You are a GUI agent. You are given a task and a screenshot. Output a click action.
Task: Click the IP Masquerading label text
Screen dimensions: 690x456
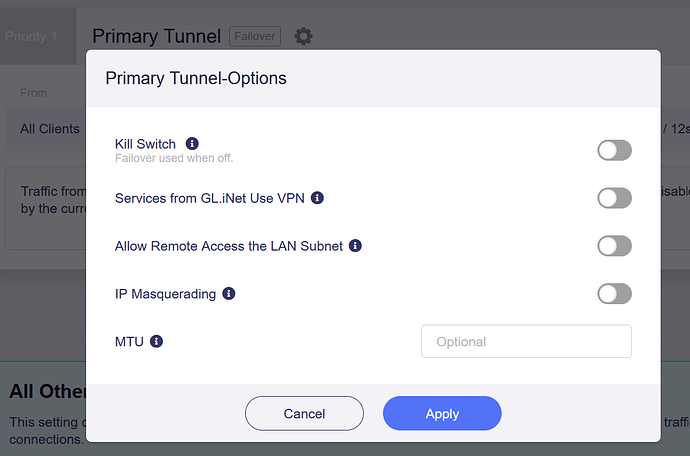pyautogui.click(x=164, y=294)
